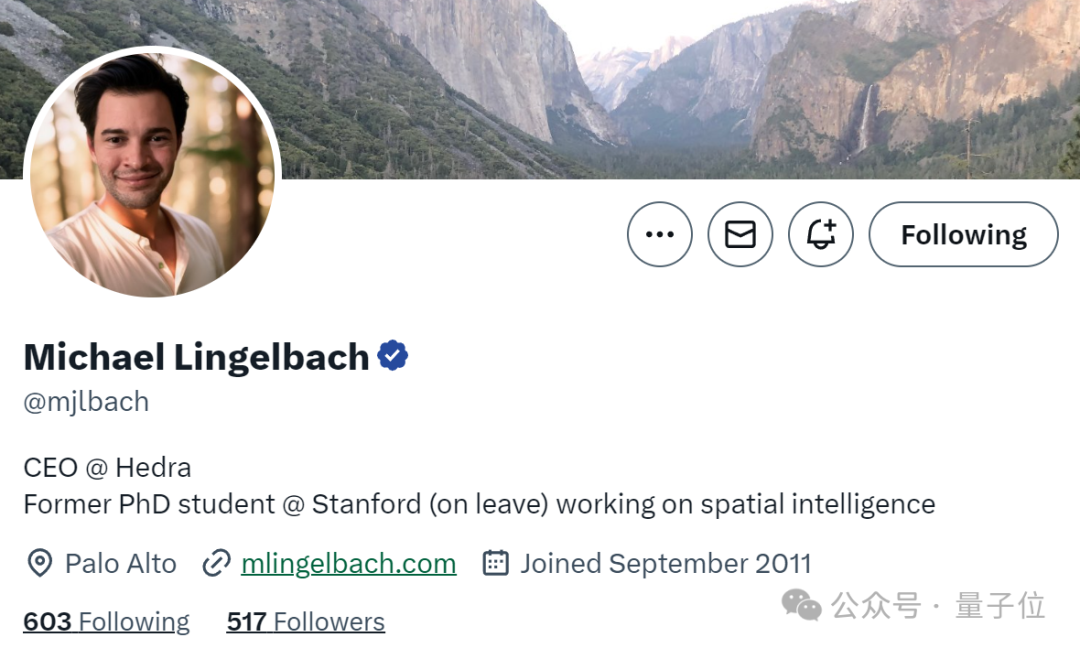Turn on notifications with bell icon
This screenshot has width=1080, height=648.
pyautogui.click(x=821, y=235)
